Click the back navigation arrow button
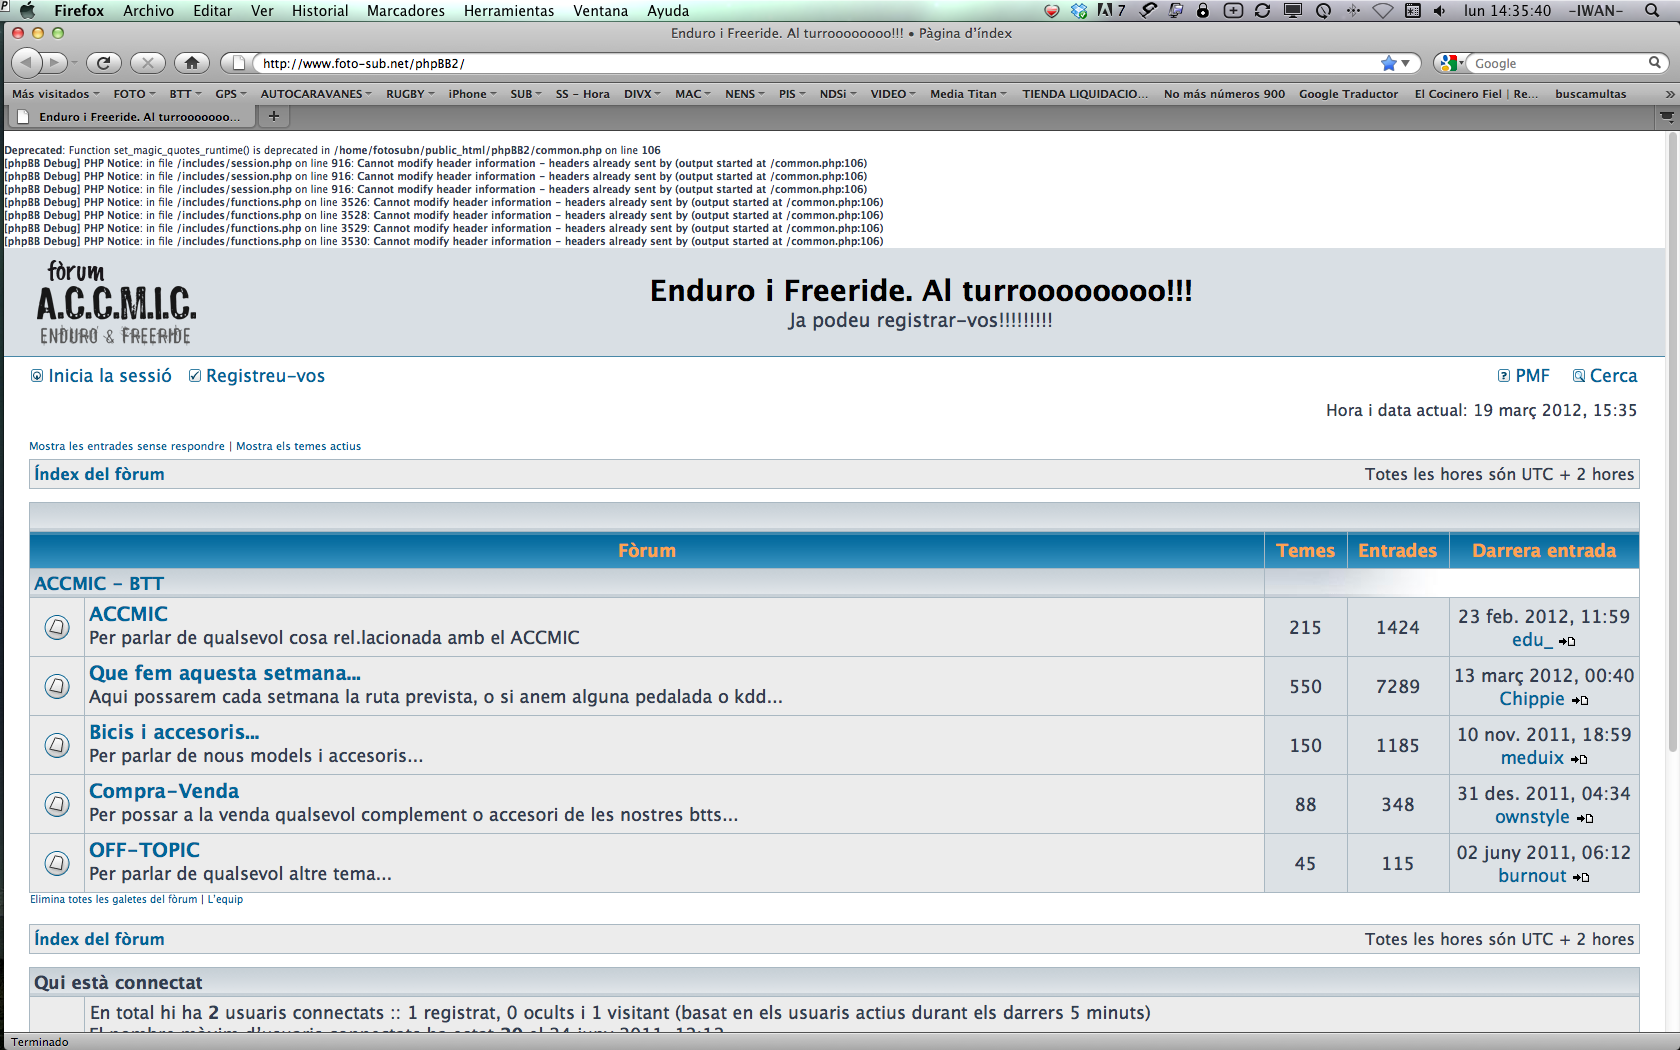Screen dimensions: 1680x1050 (x=25, y=62)
